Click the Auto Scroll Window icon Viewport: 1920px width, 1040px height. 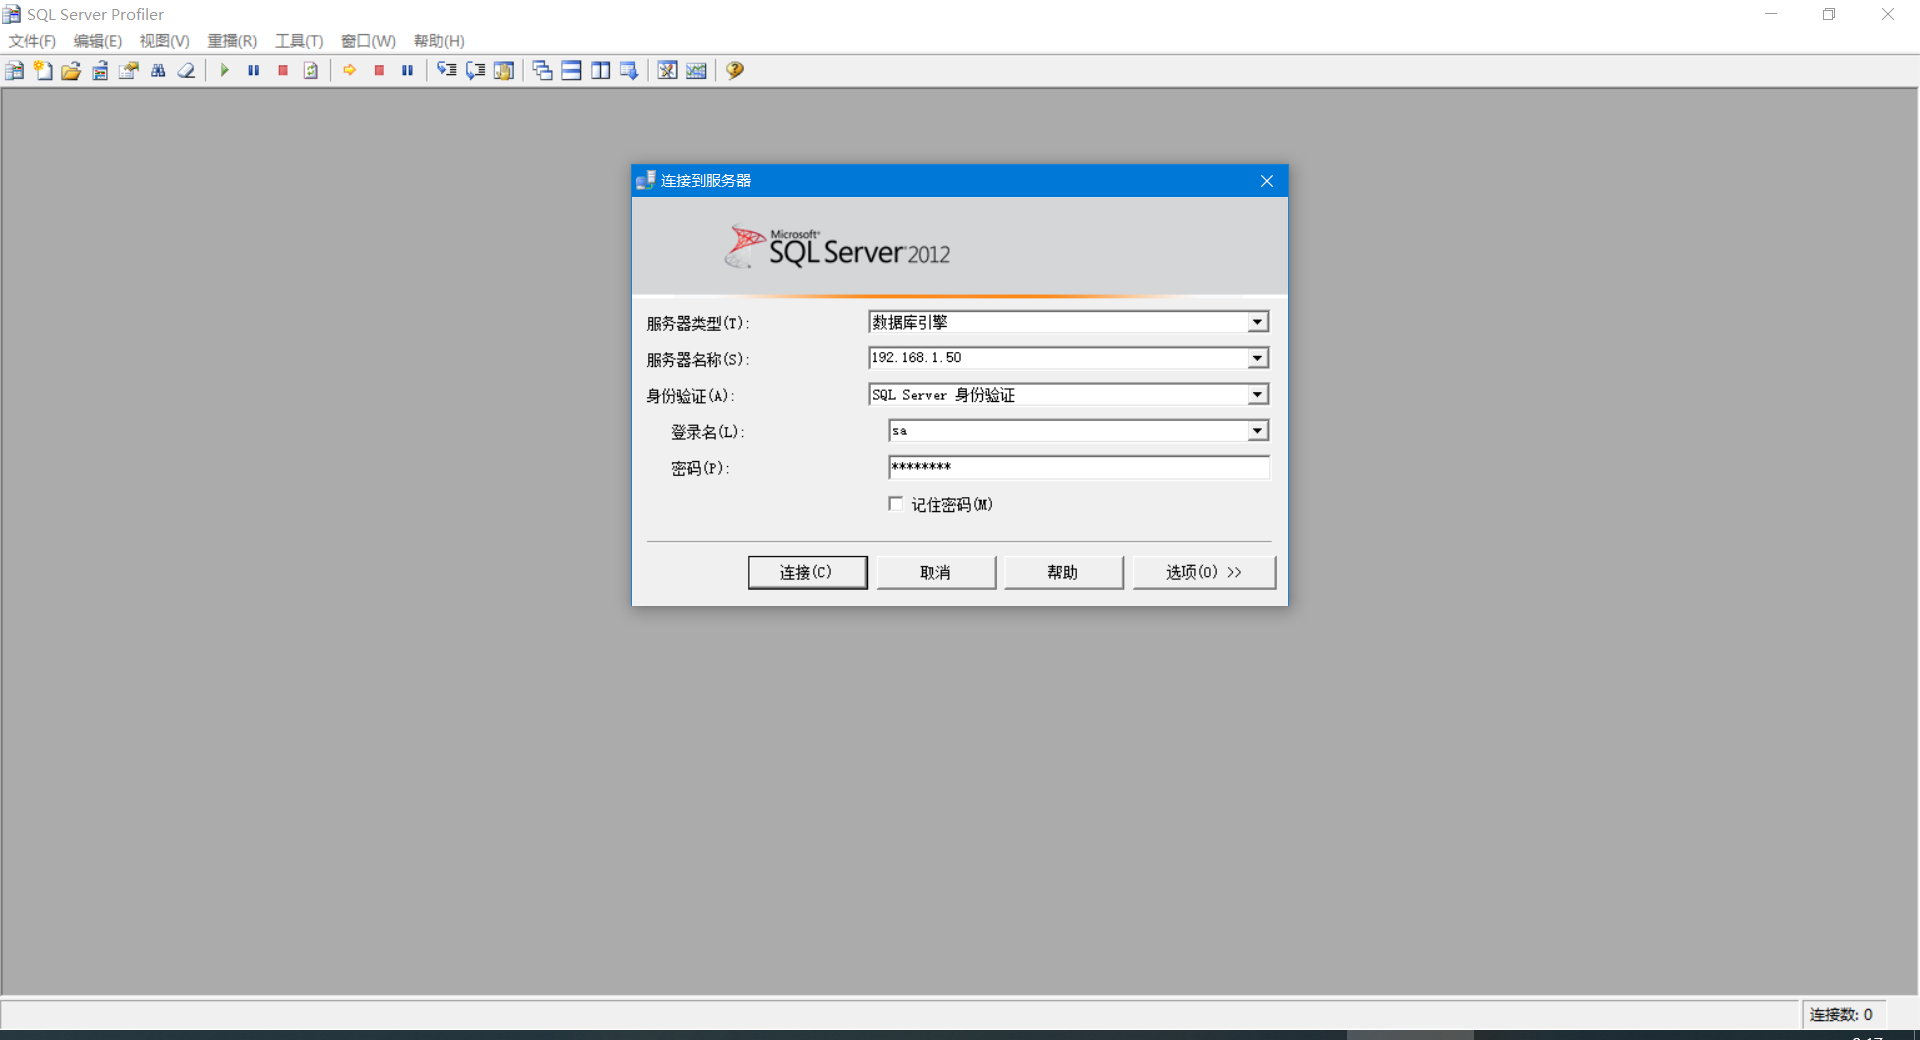[x=629, y=70]
